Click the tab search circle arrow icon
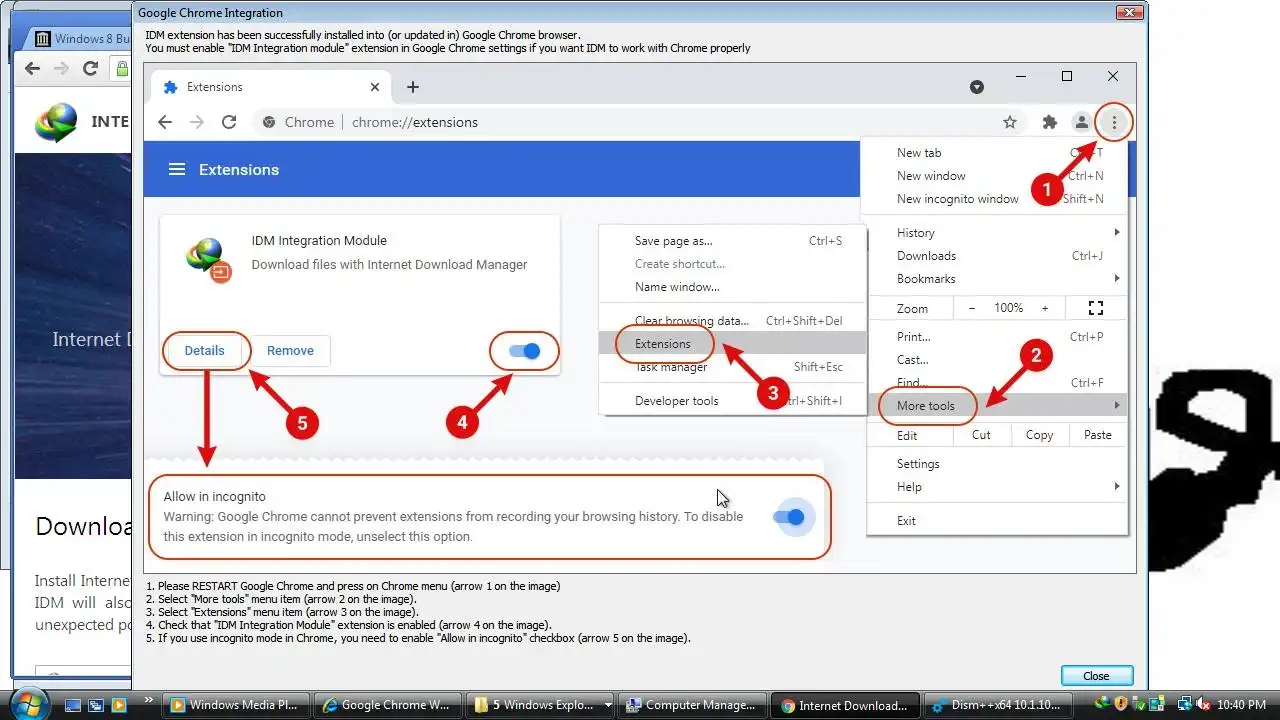Viewport: 1280px width, 720px height. pyautogui.click(x=977, y=87)
